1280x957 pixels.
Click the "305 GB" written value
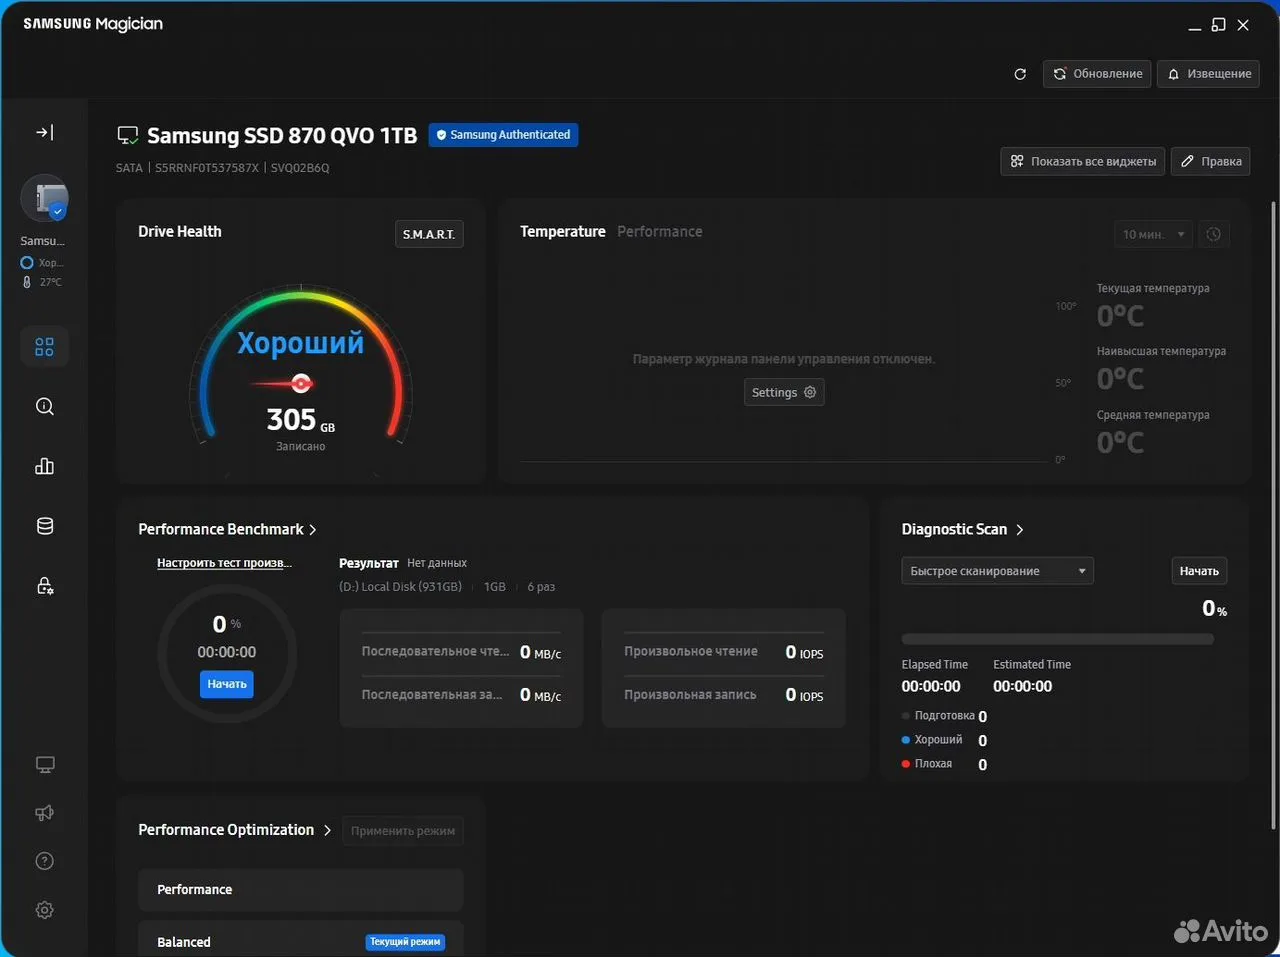(301, 420)
